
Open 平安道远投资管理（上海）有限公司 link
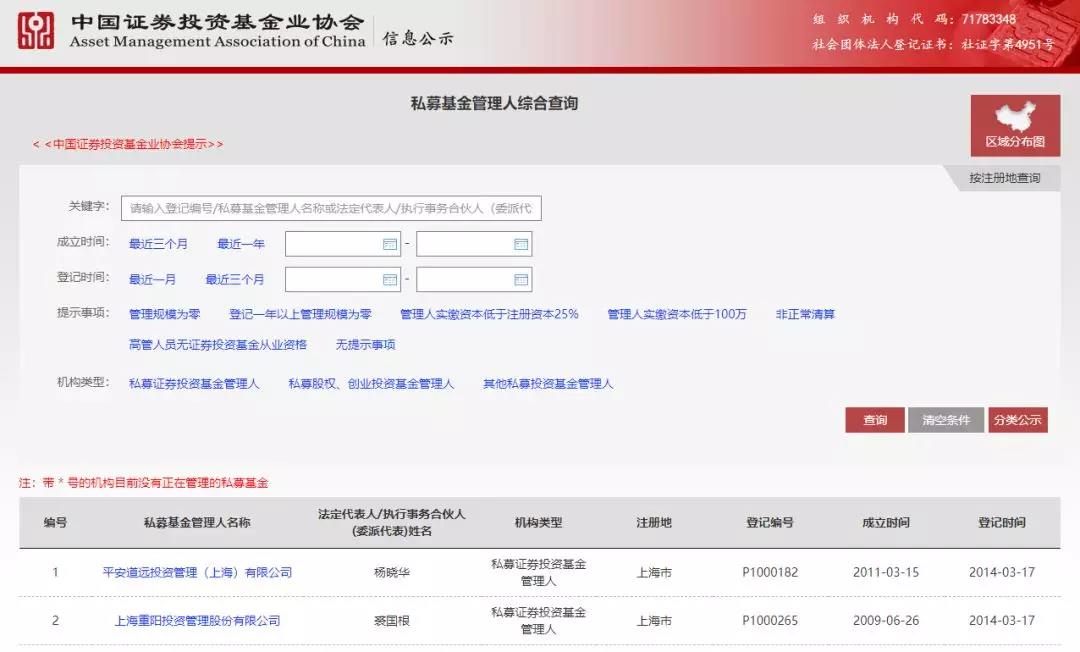[x=197, y=572]
